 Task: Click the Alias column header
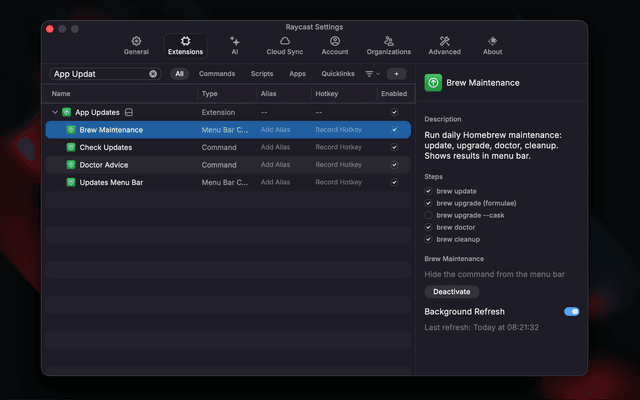268,94
